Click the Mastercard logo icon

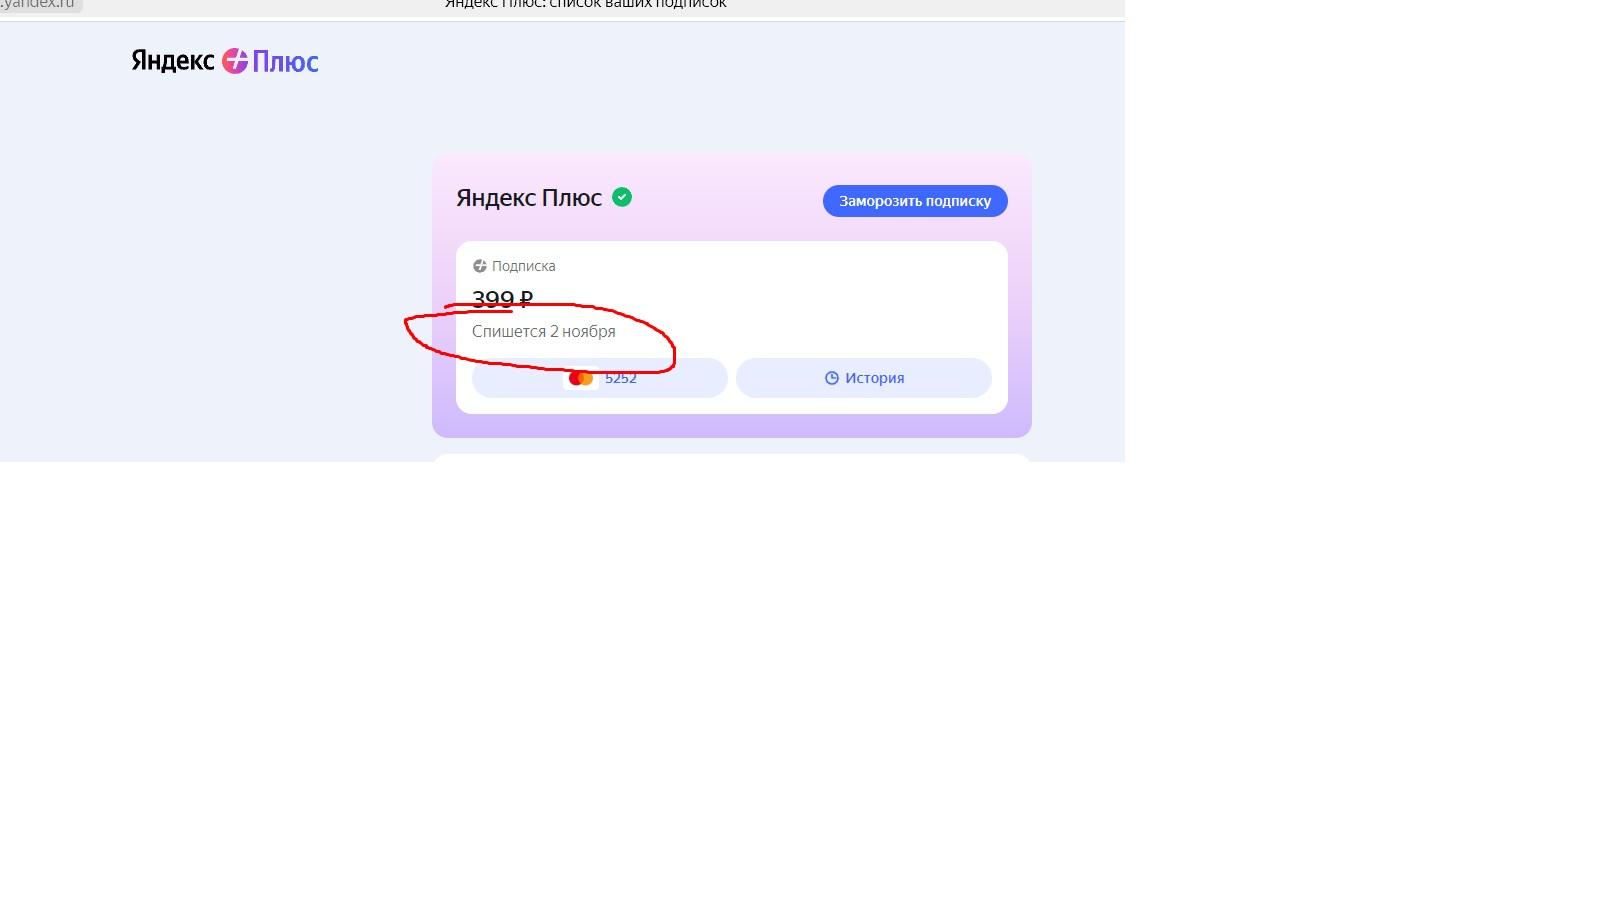pos(581,378)
